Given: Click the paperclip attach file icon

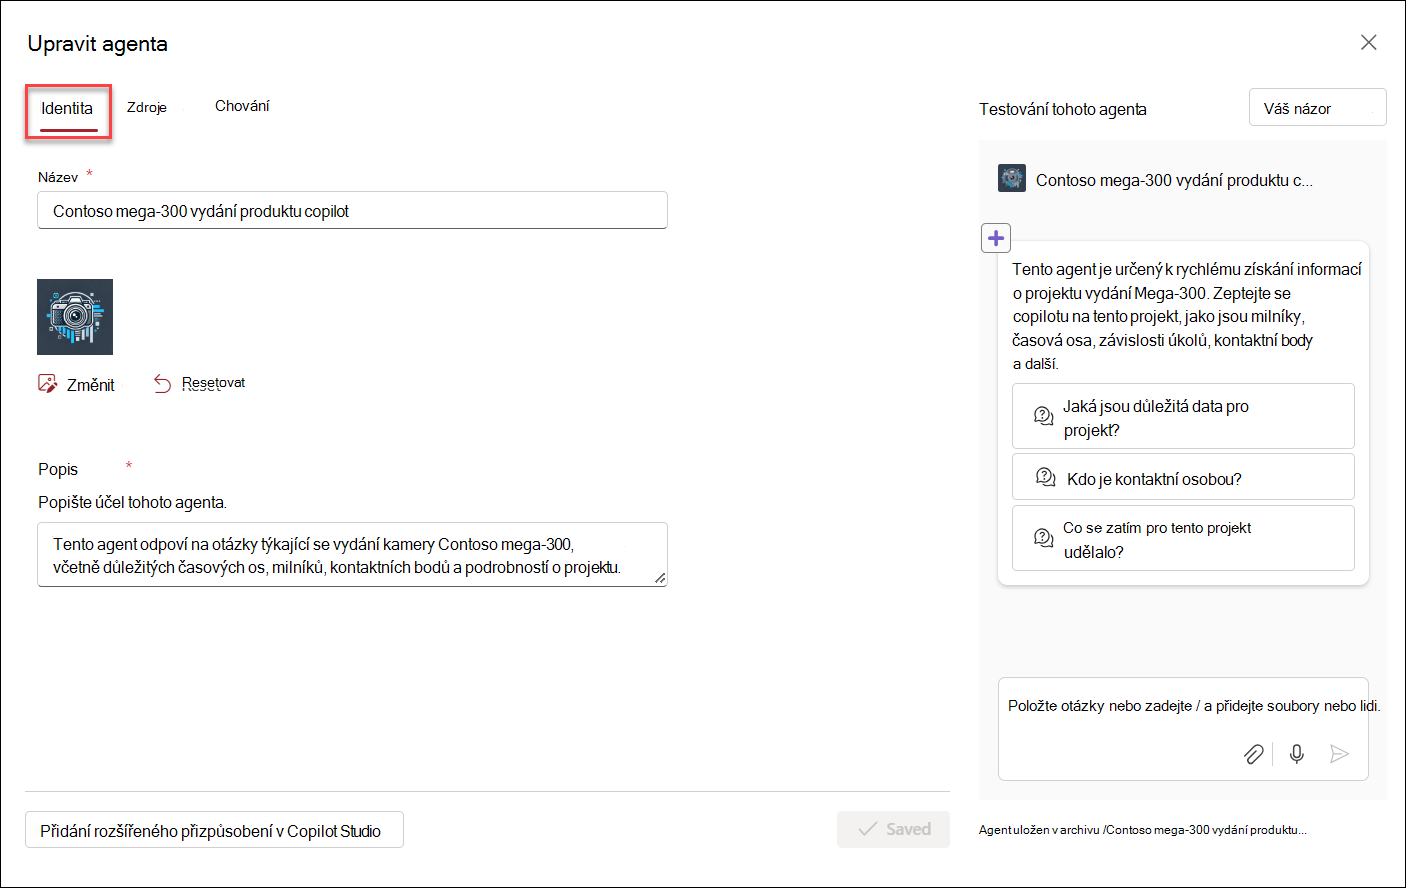Looking at the screenshot, I should point(1253,754).
